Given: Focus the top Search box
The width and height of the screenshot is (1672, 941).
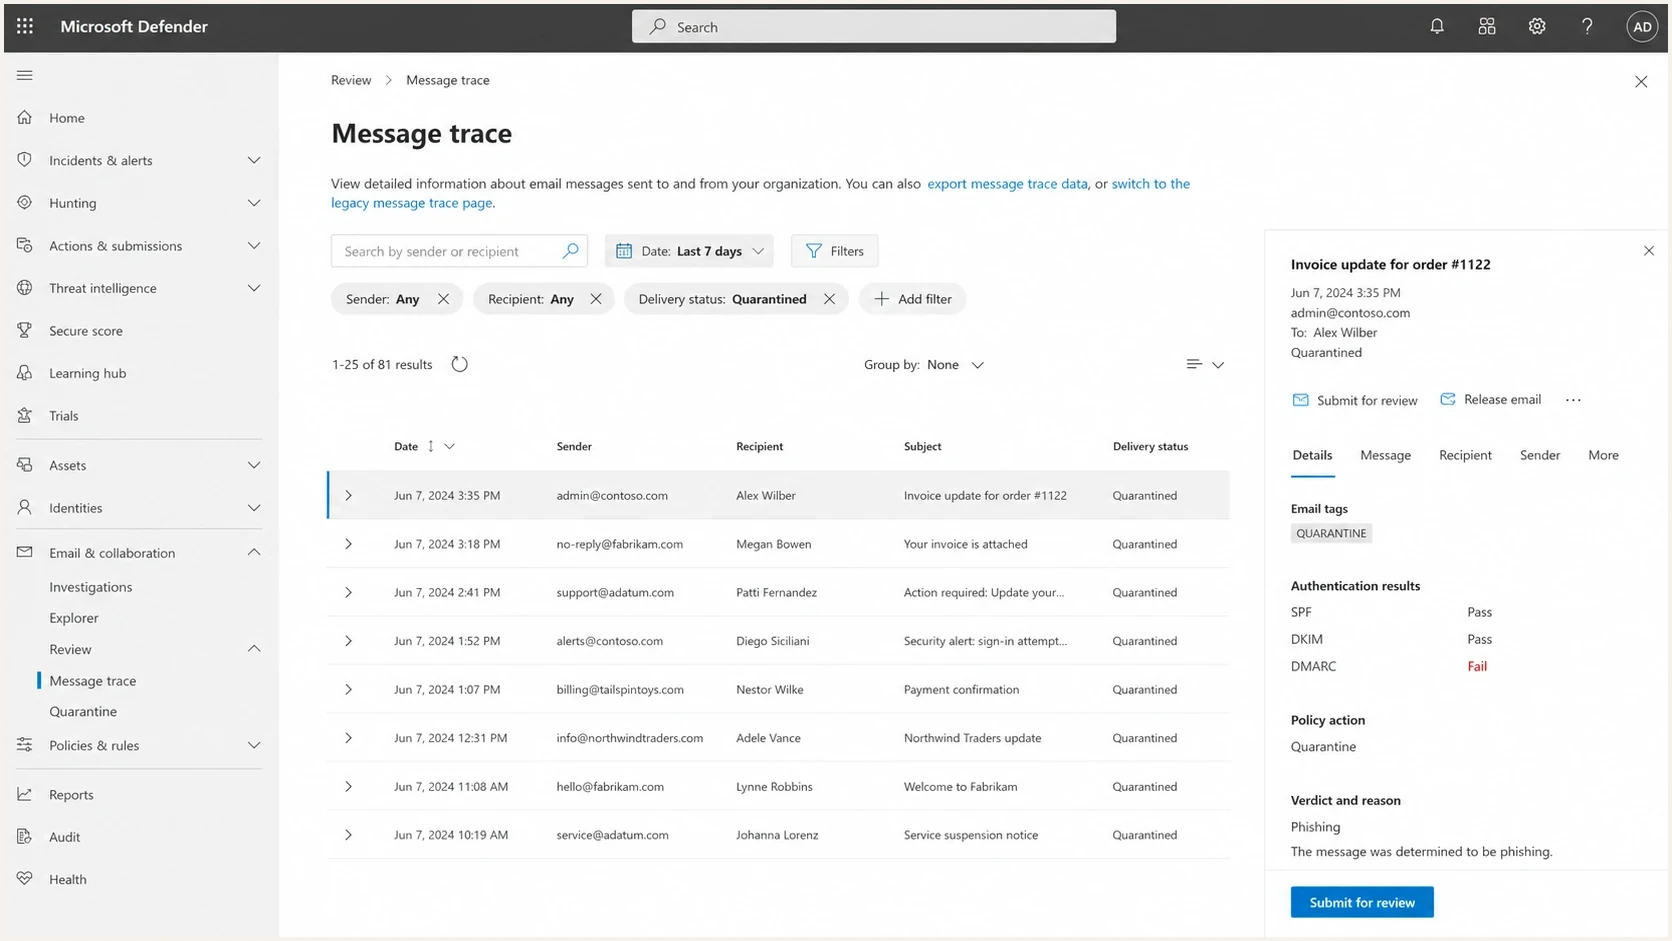Looking at the screenshot, I should coord(874,27).
